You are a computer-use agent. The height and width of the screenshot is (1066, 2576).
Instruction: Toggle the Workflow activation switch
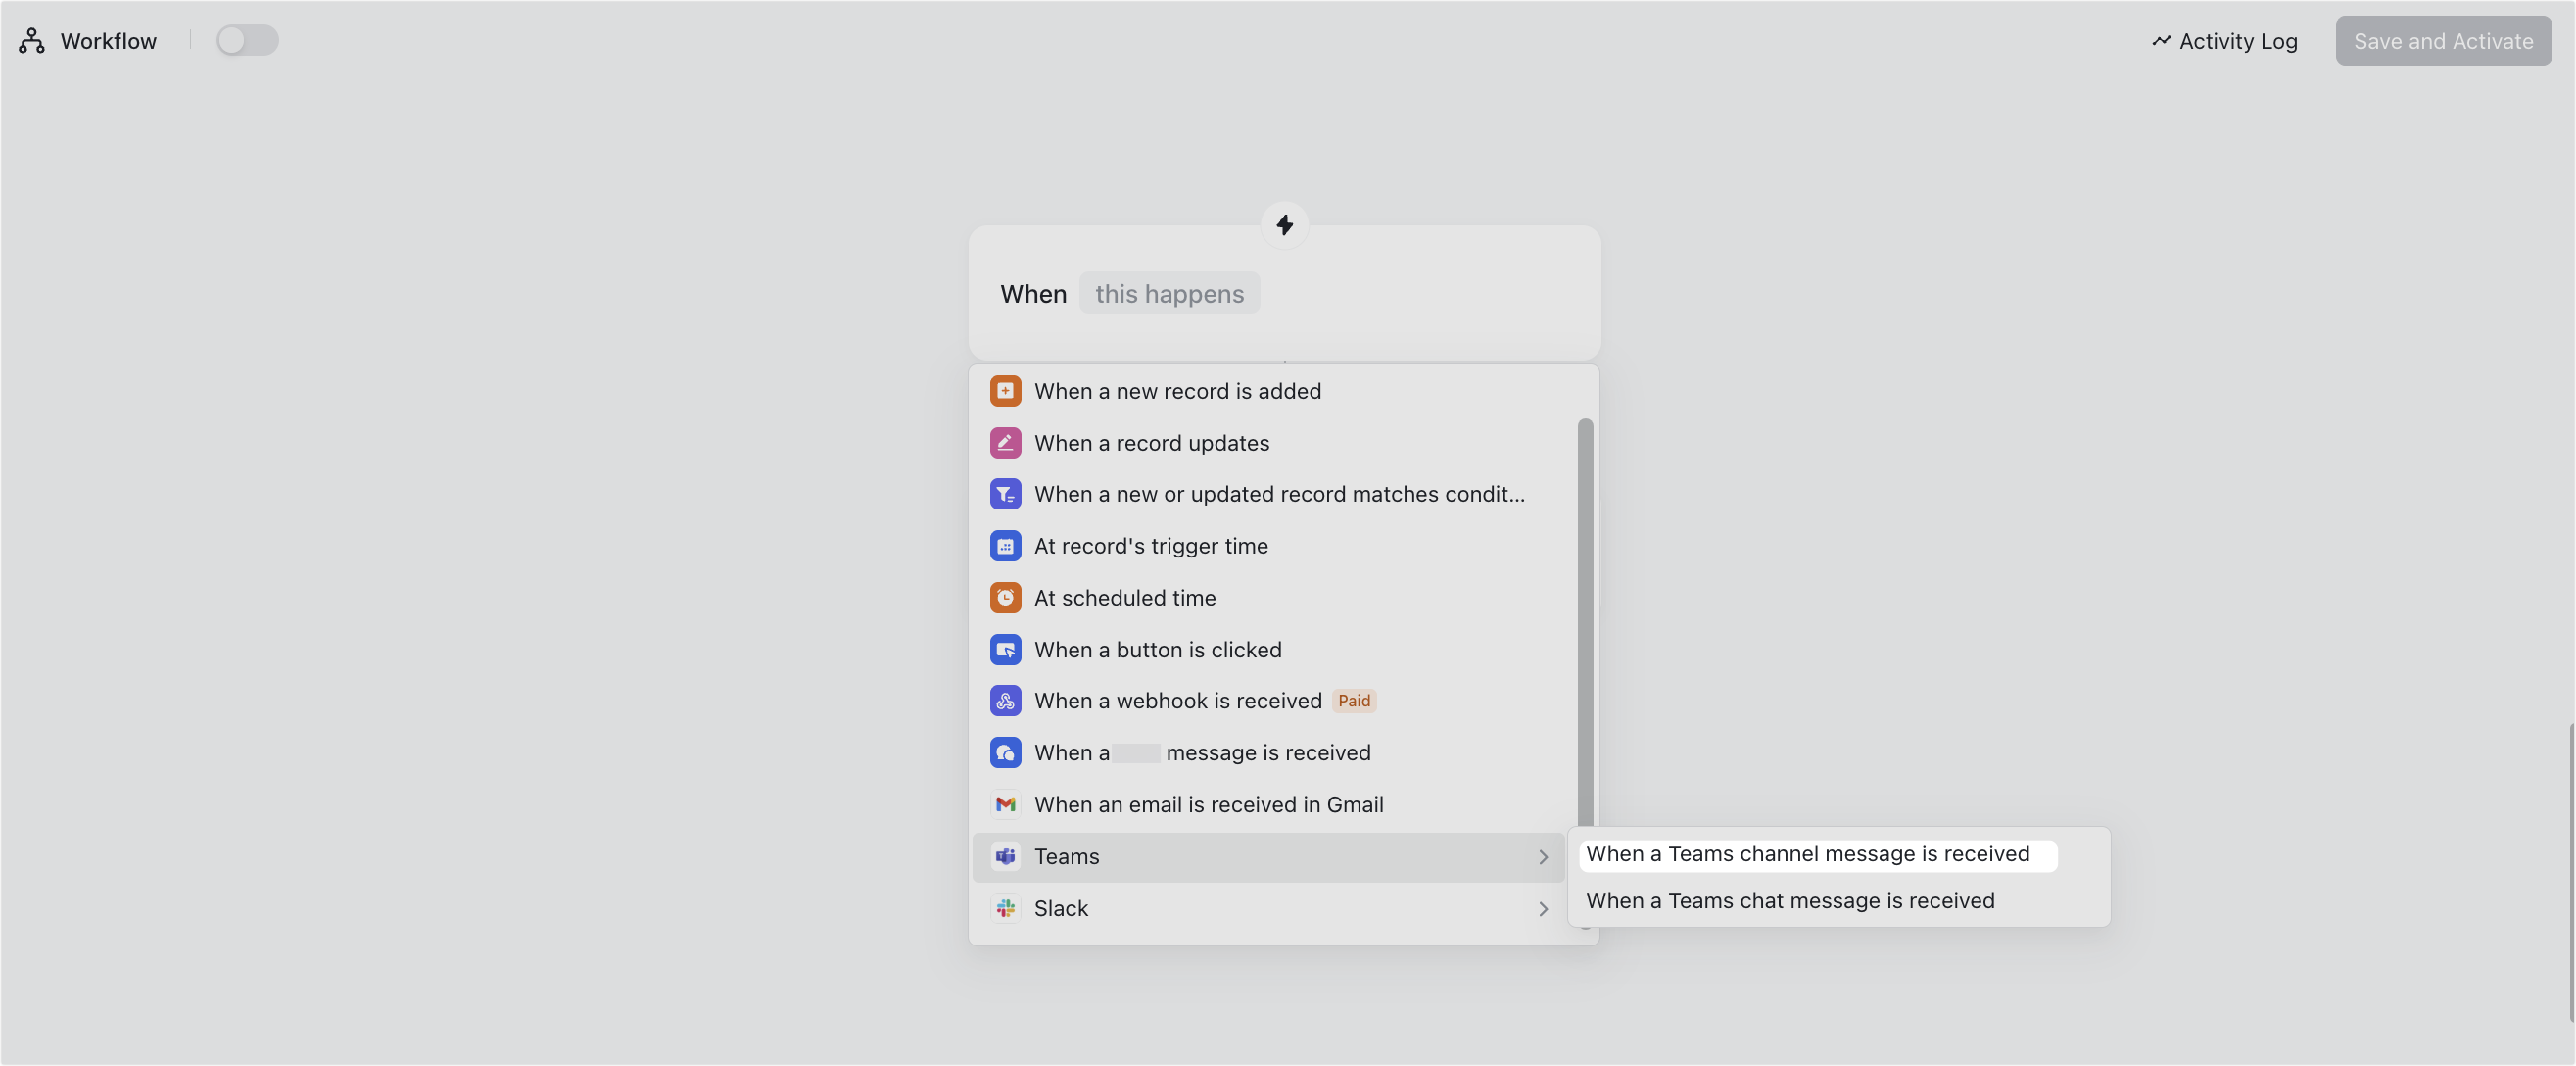[247, 41]
